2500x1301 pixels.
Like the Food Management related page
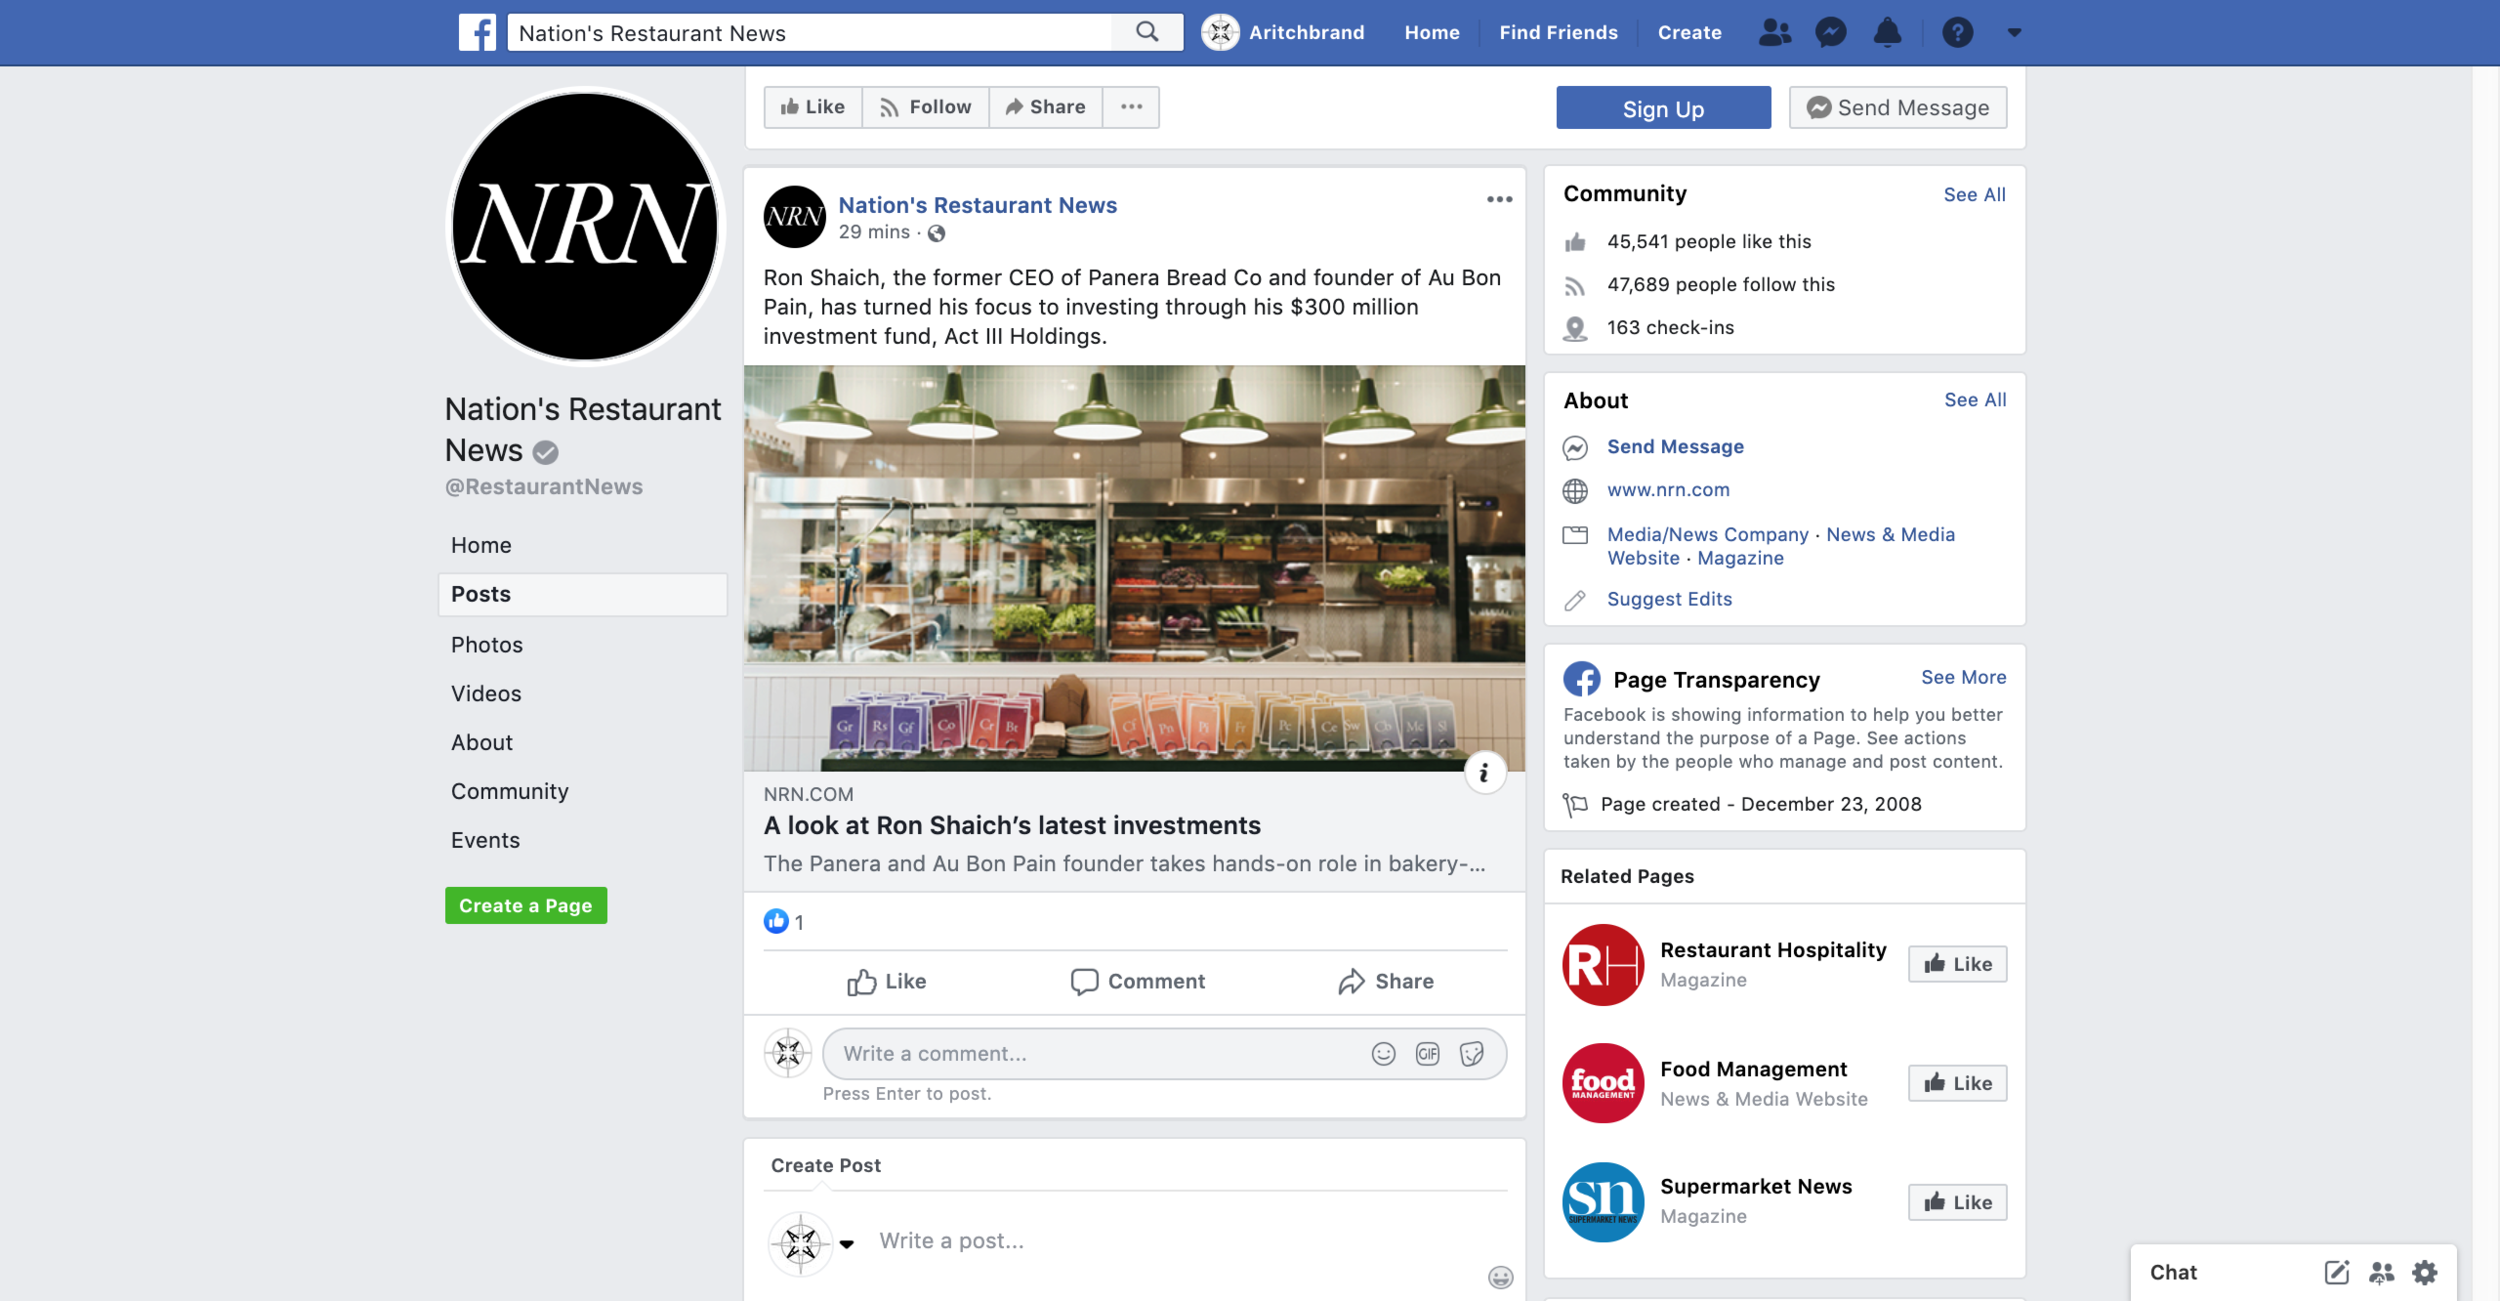coord(1957,1083)
